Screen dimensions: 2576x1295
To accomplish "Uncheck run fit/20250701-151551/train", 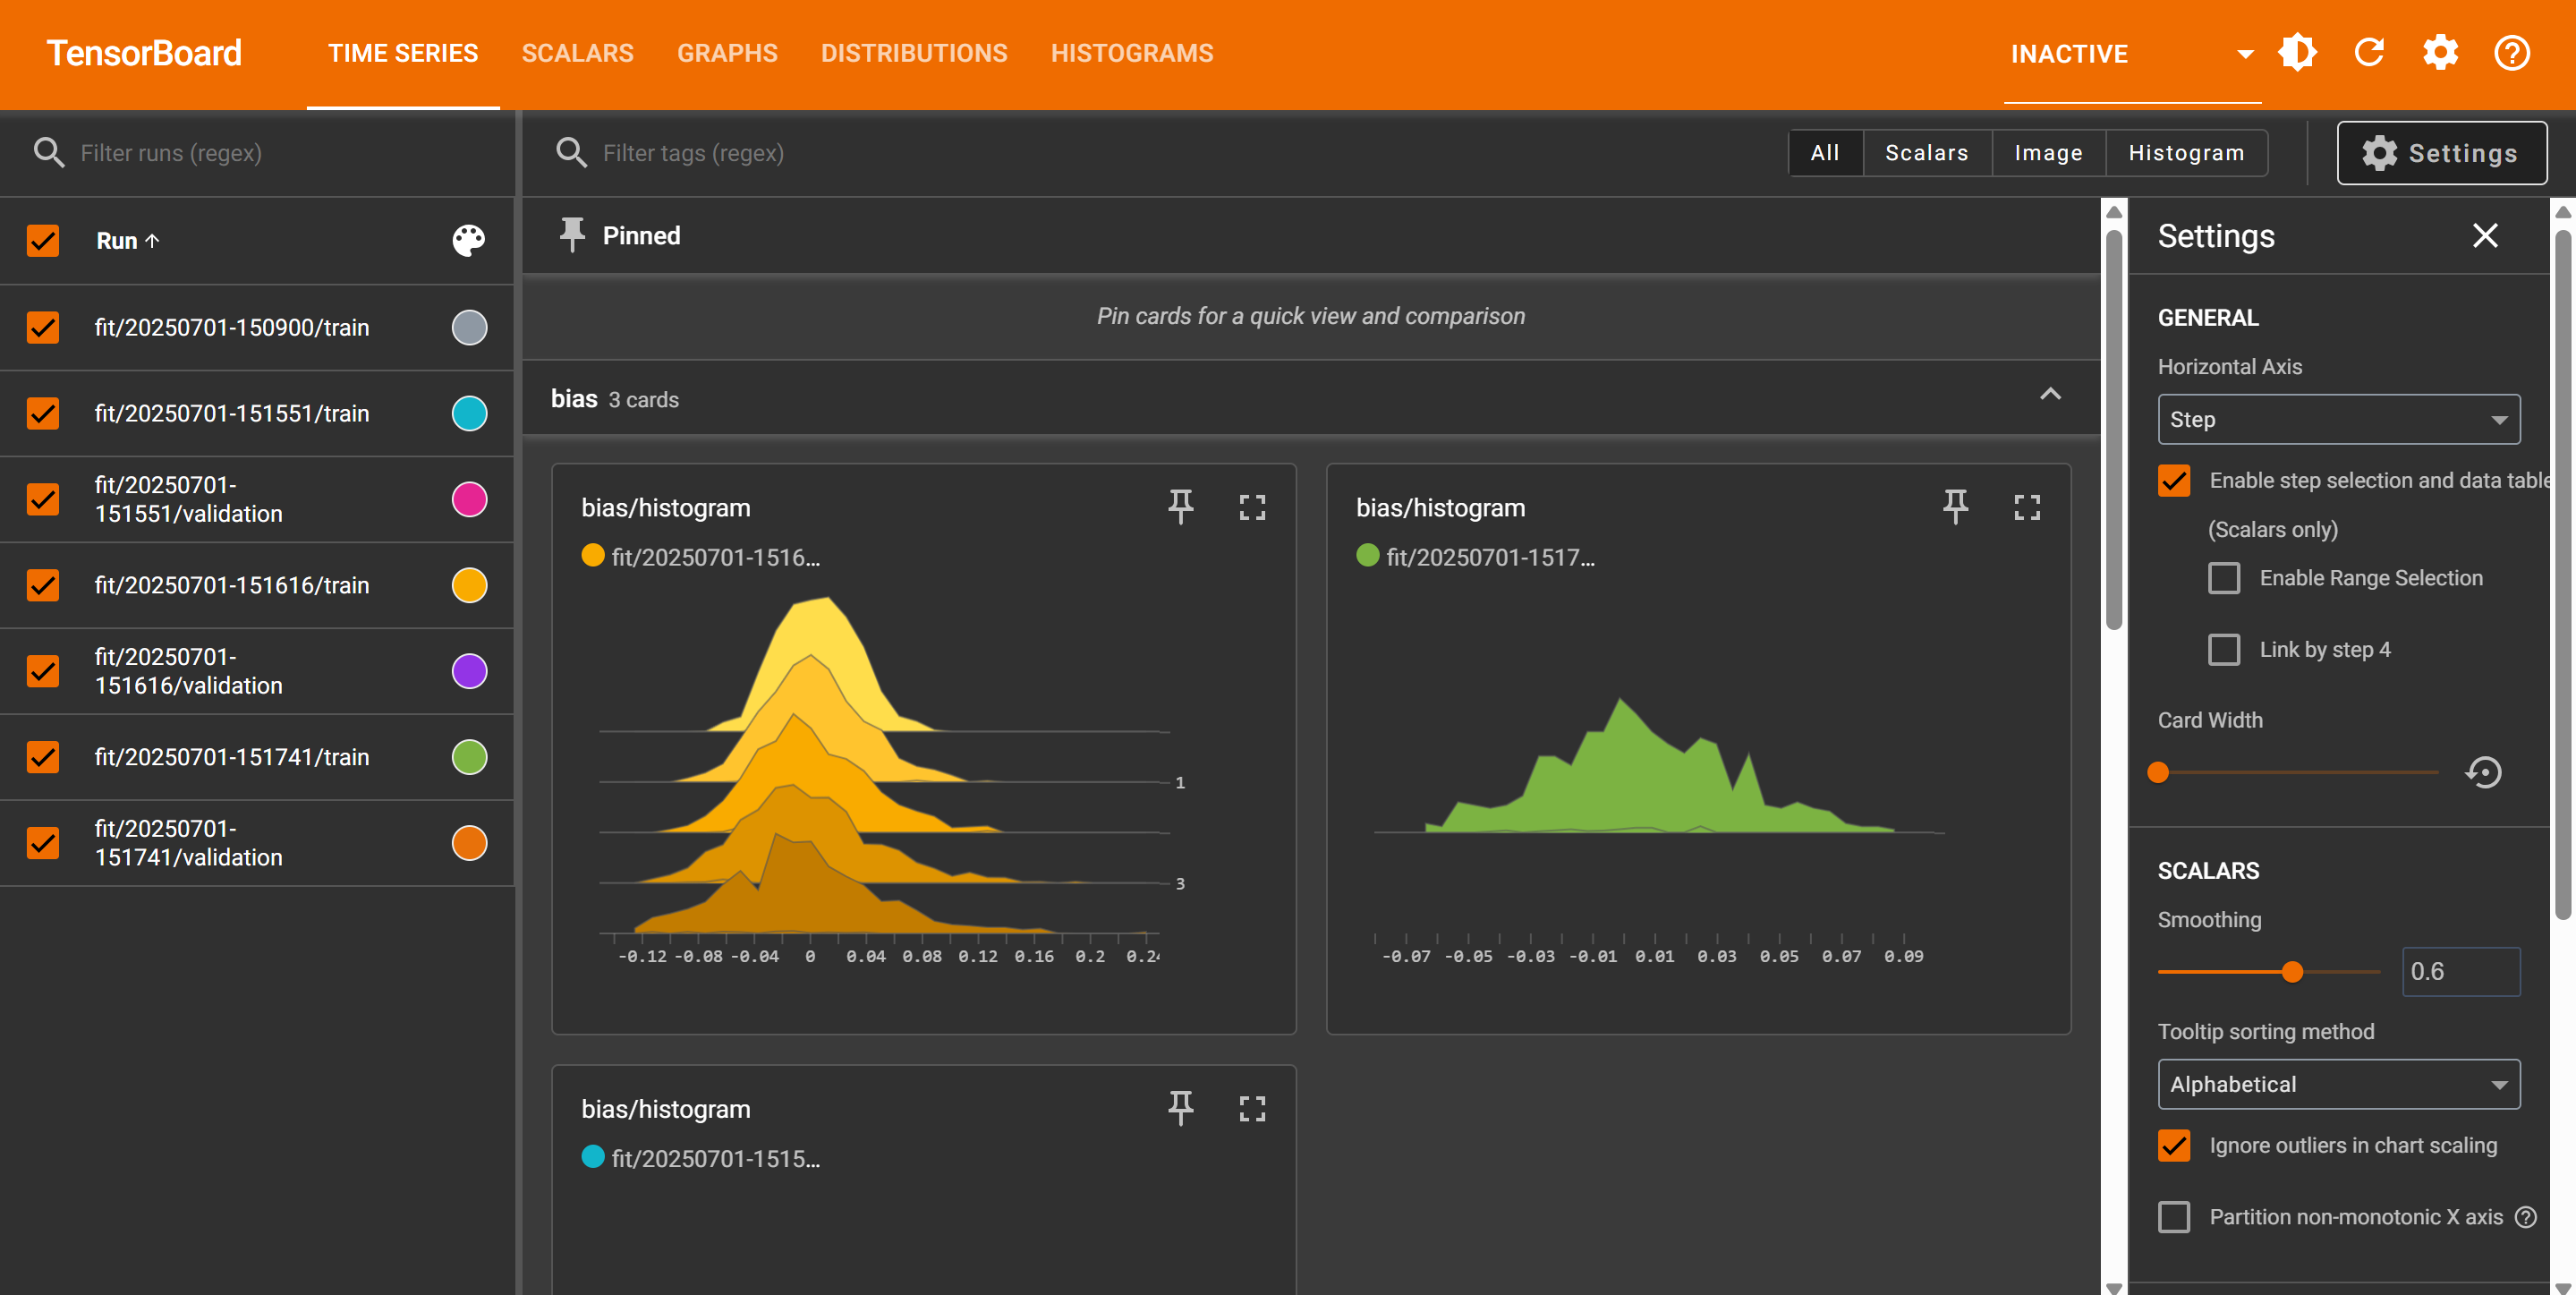I will pos(43,413).
